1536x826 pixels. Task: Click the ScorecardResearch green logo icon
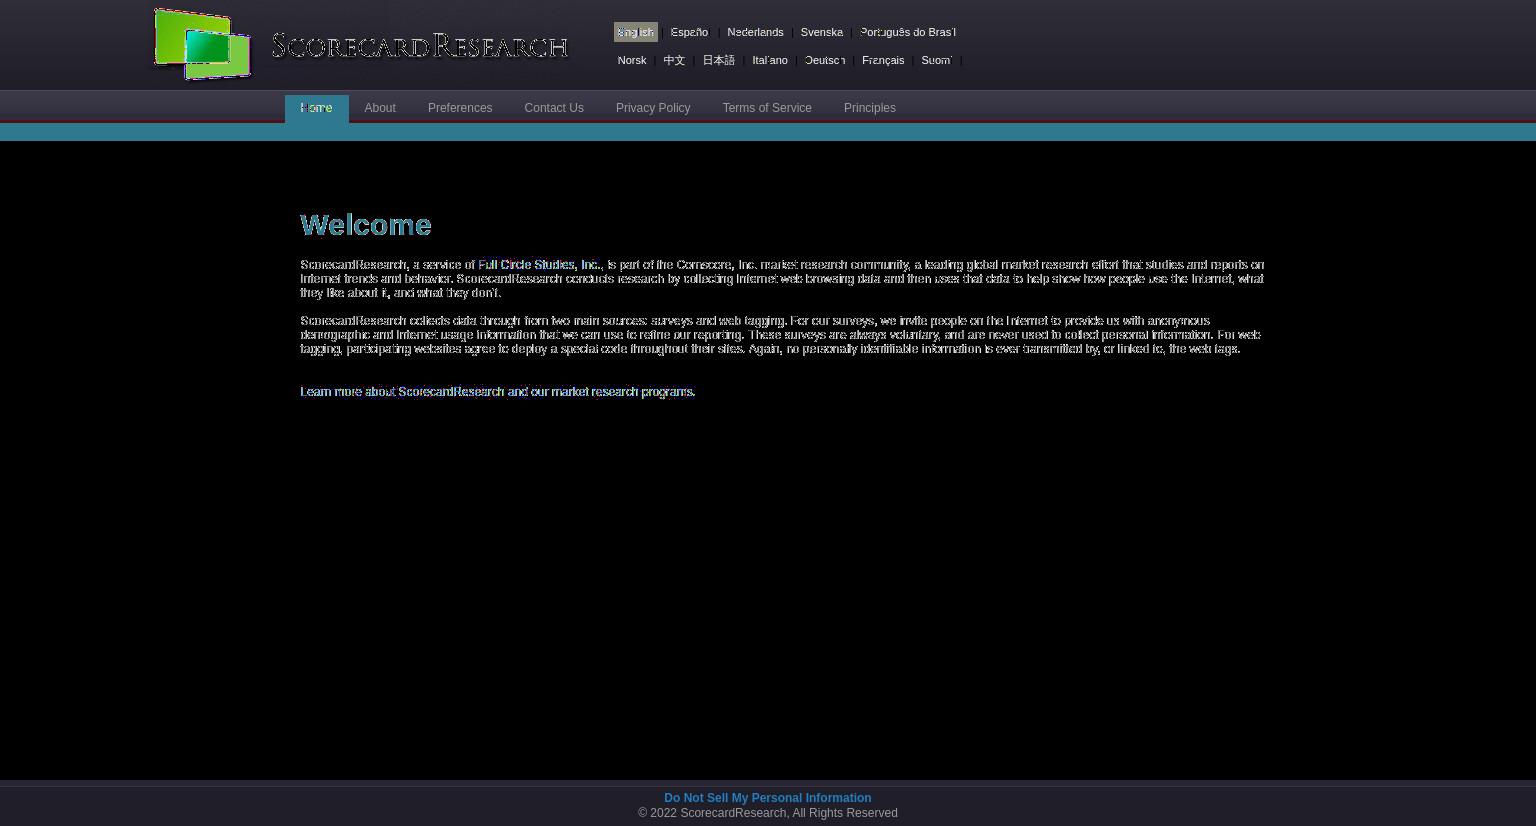tap(201, 44)
